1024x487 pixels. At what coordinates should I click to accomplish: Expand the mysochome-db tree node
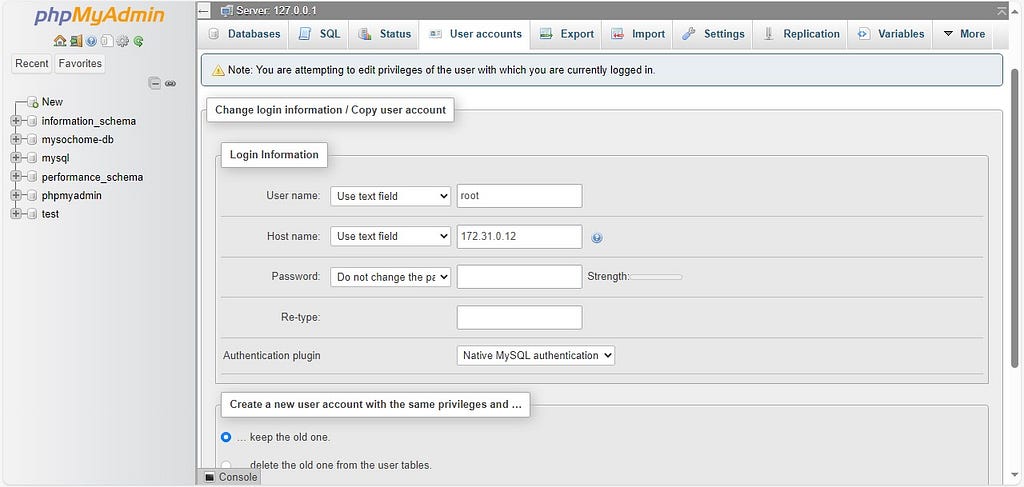[16, 140]
